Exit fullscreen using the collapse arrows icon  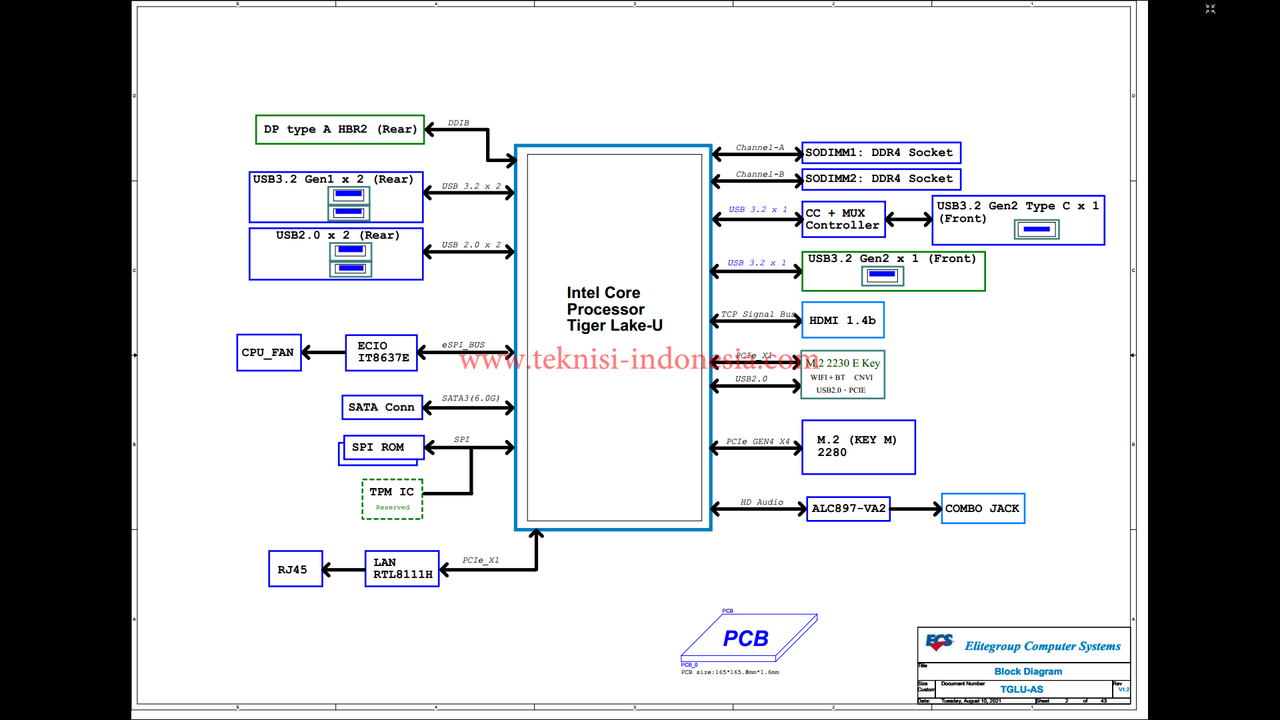pyautogui.click(x=1210, y=9)
